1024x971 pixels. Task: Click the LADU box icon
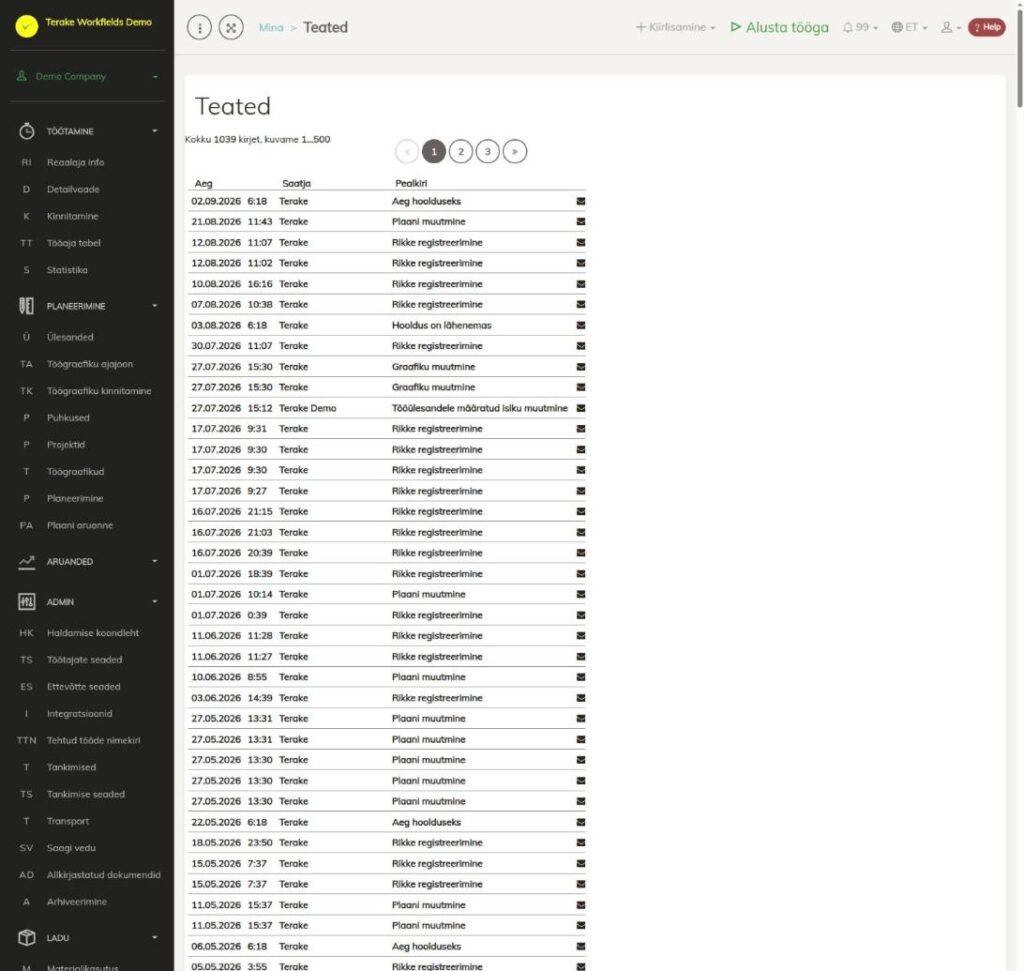(26, 938)
